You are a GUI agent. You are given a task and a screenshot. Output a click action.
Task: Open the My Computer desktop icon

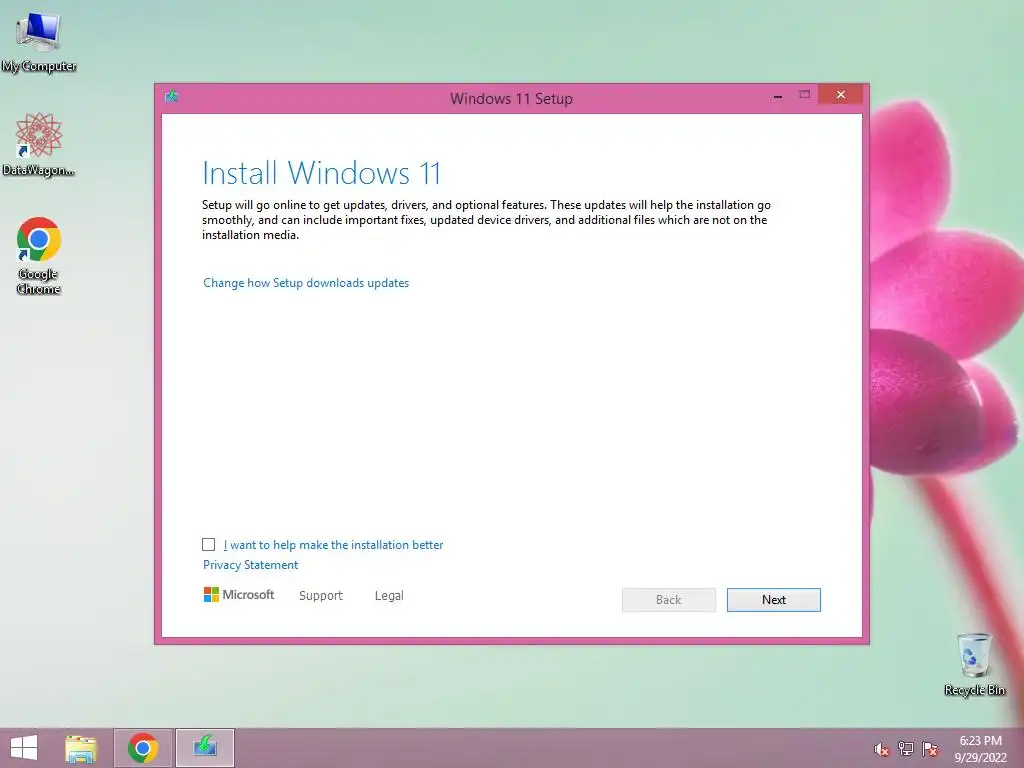pyautogui.click(x=39, y=41)
